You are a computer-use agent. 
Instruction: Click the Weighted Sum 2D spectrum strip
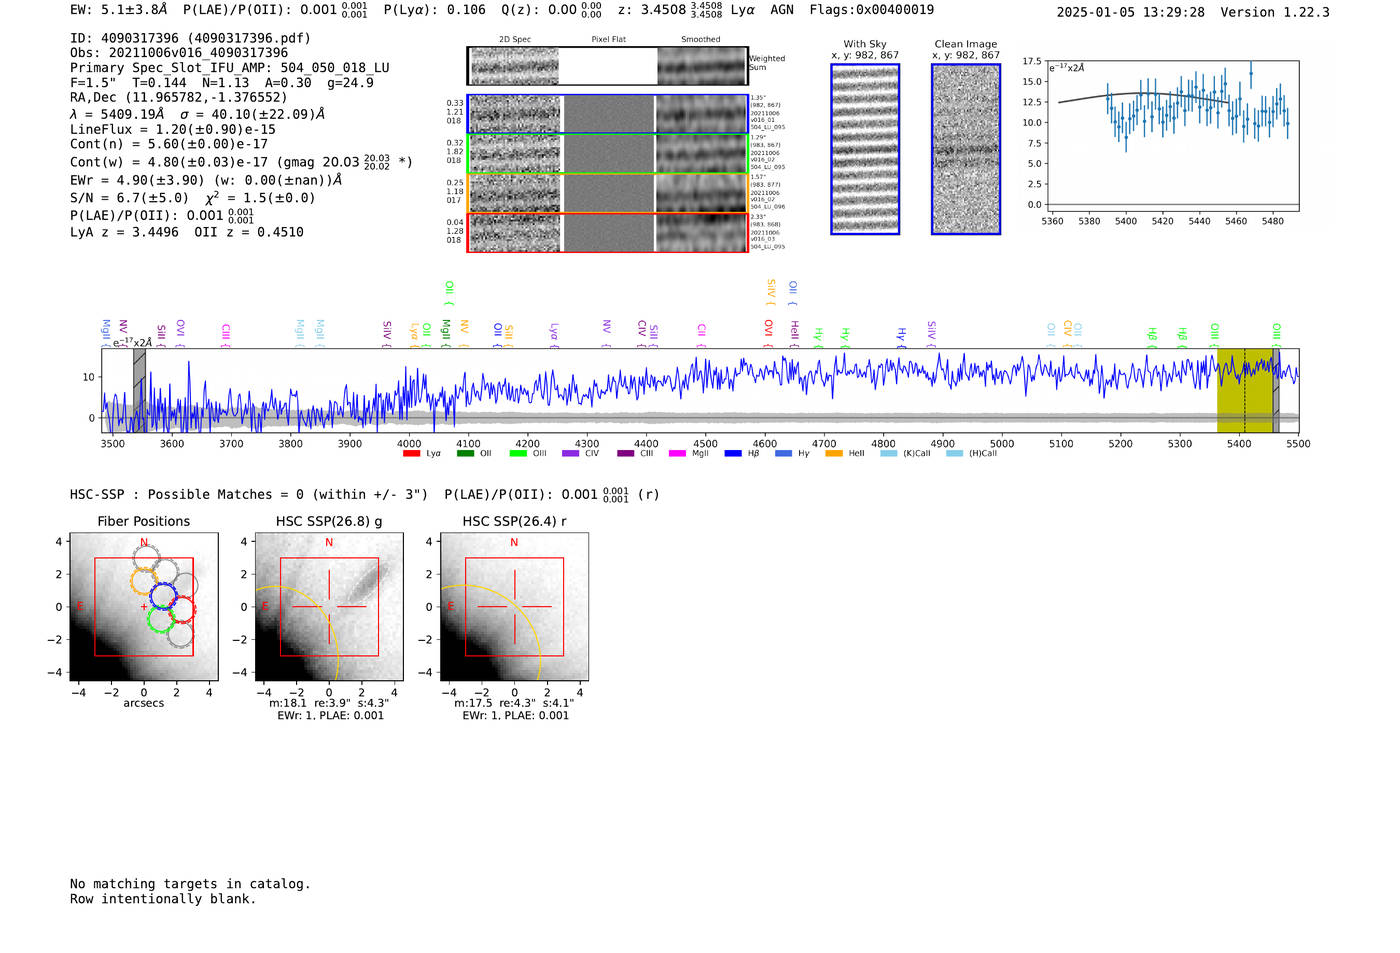pyautogui.click(x=607, y=66)
